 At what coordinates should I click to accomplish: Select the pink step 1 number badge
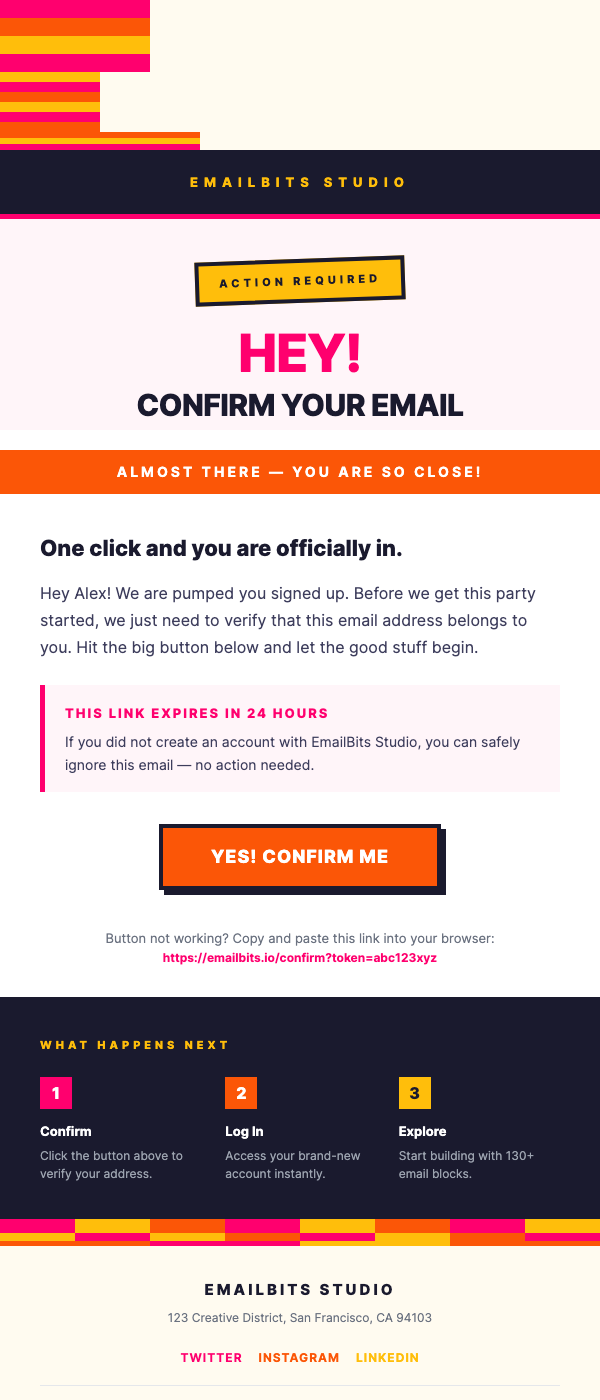56,1093
